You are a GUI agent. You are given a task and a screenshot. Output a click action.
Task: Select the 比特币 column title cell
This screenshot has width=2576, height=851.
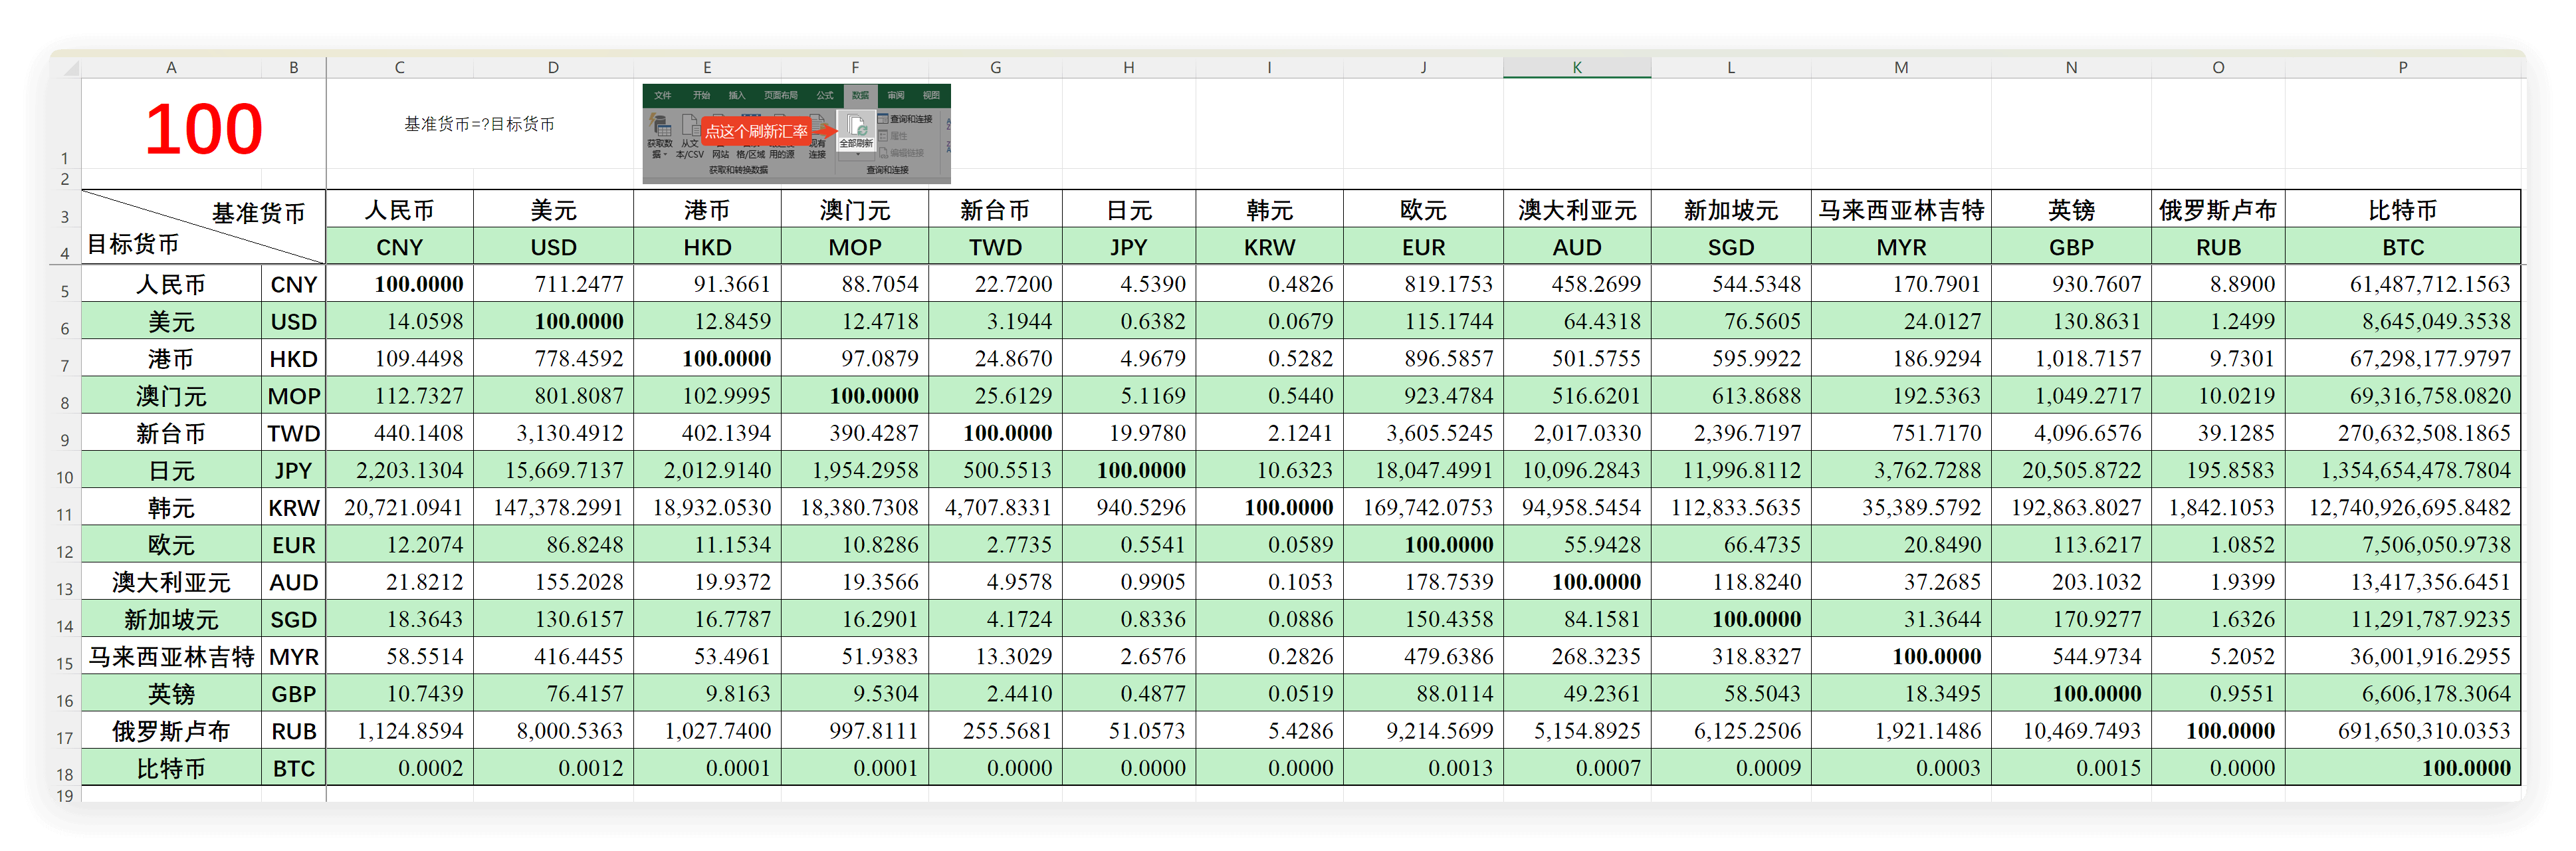[x=2402, y=210]
